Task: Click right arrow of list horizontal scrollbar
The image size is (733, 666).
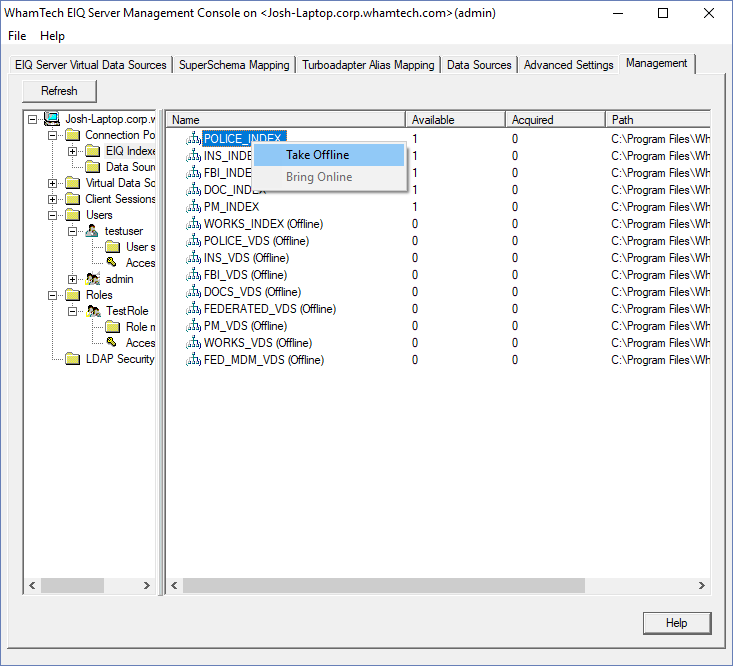Action: point(702,585)
